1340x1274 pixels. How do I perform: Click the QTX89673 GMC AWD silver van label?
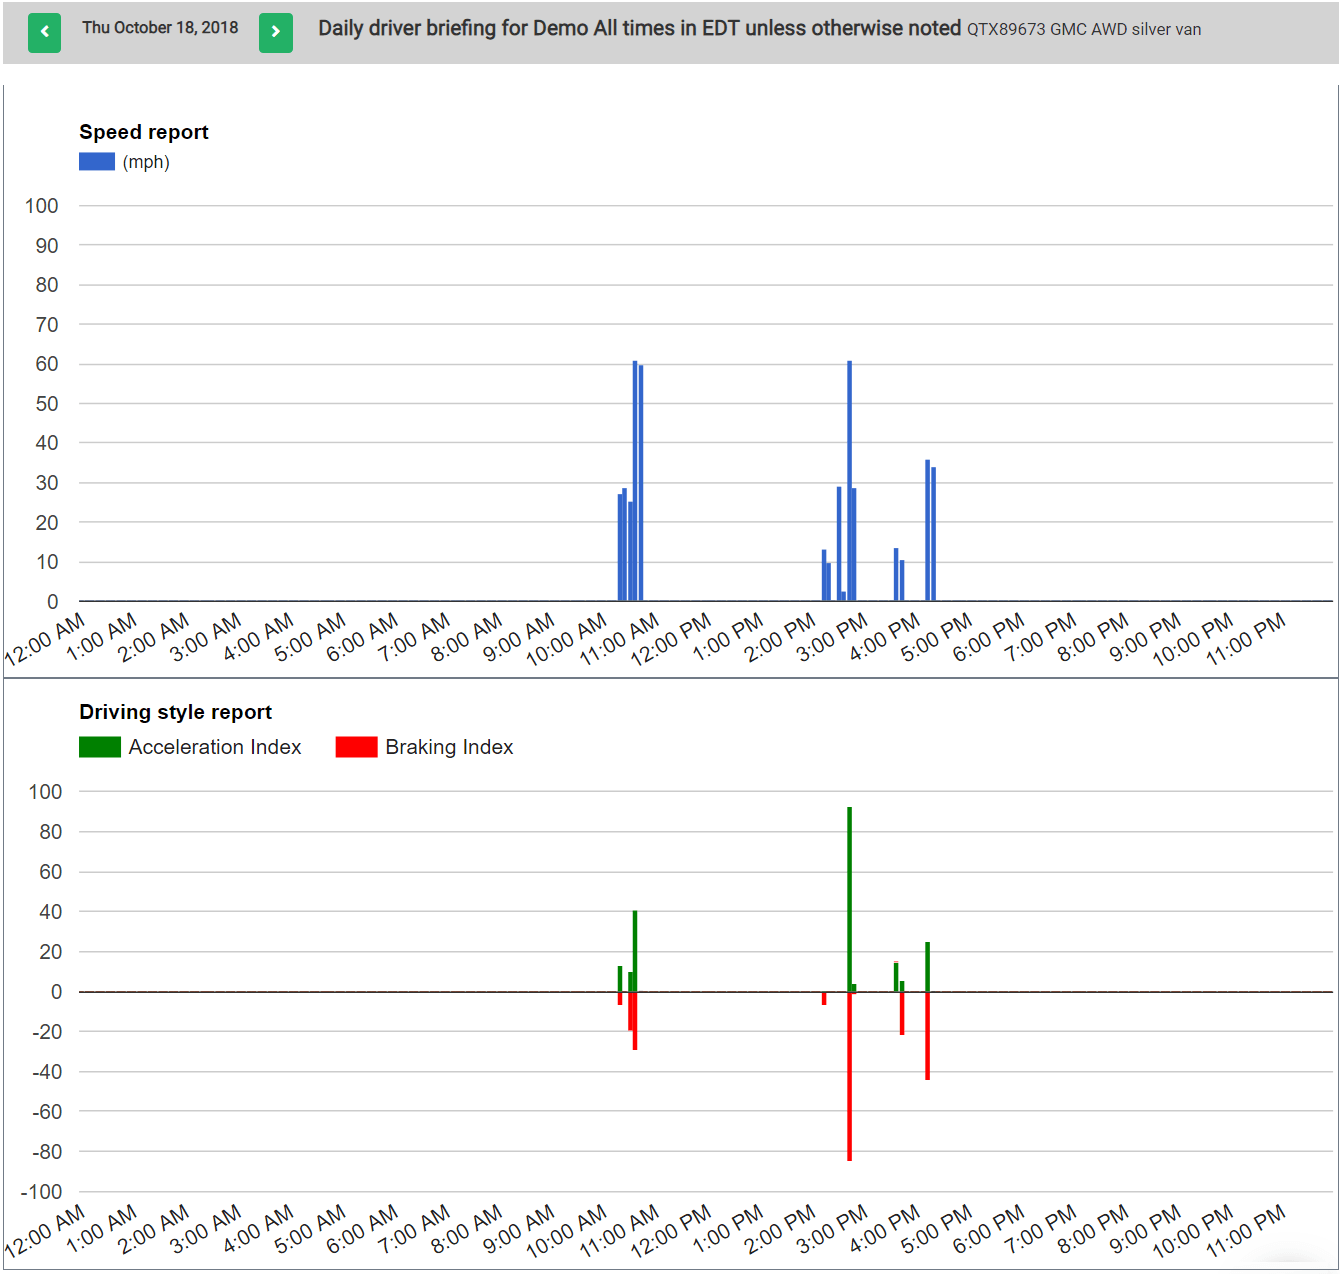1084,30
